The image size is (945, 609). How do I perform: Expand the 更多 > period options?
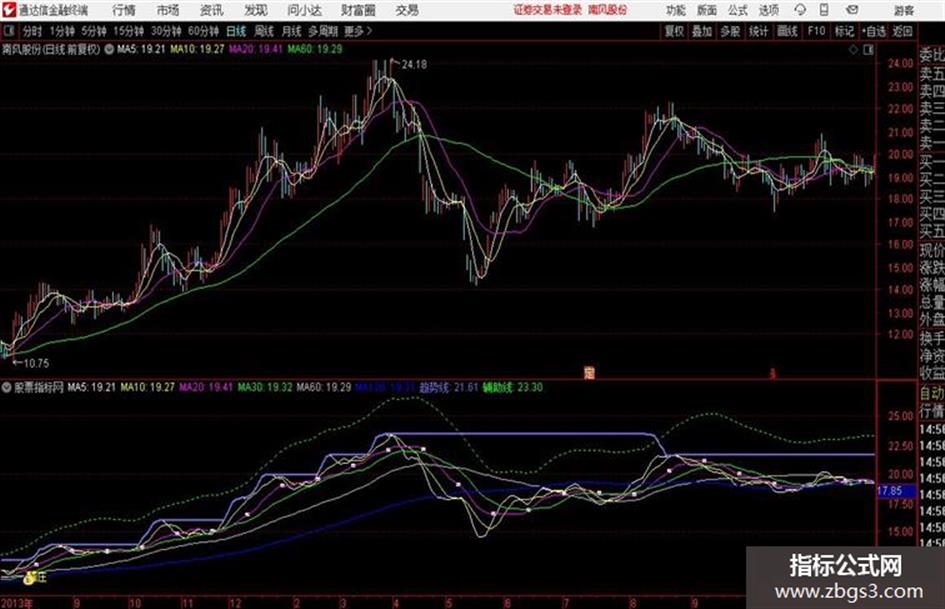coord(358,31)
